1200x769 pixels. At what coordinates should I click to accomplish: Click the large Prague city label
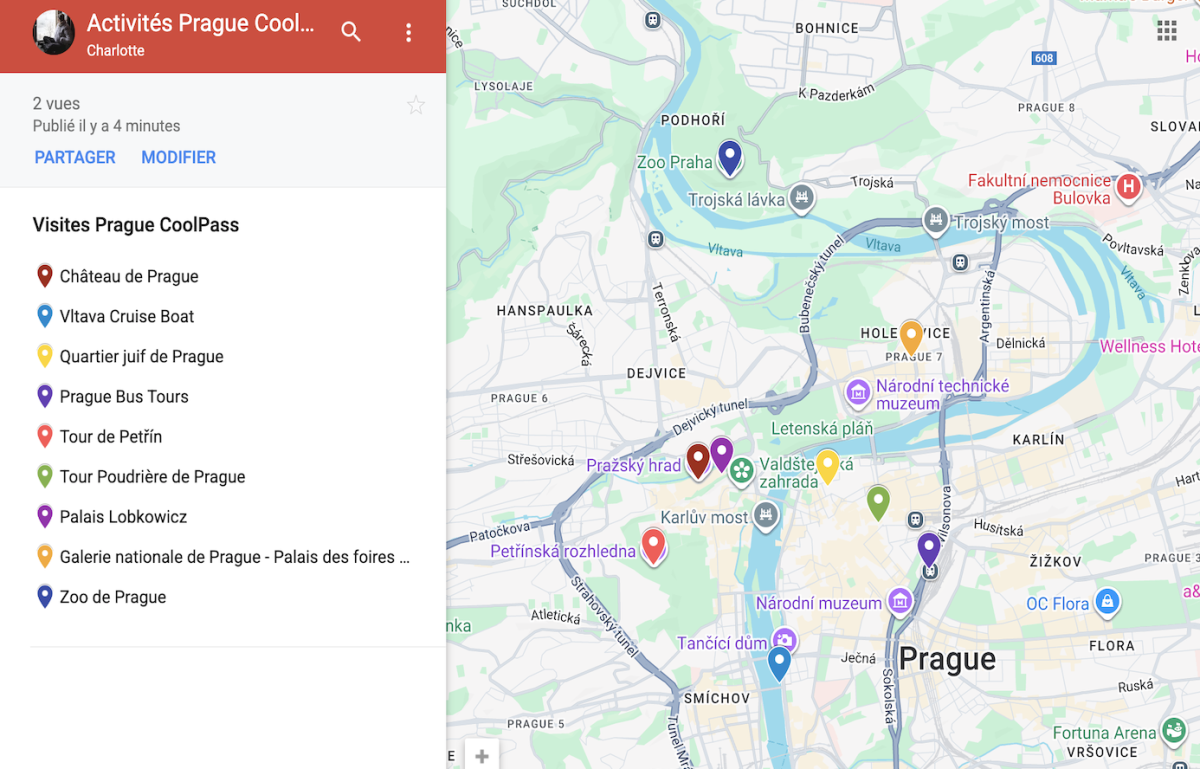point(947,660)
